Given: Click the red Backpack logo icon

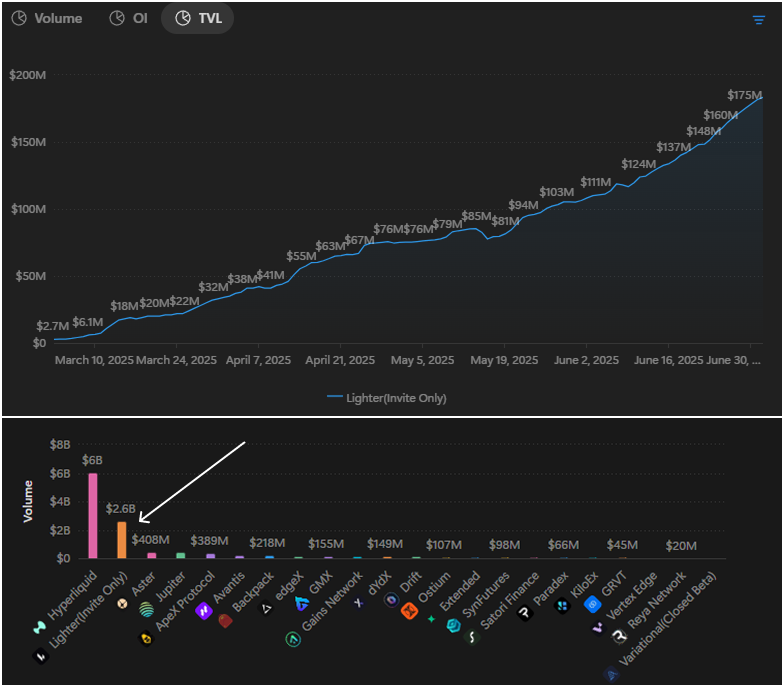Looking at the screenshot, I should point(226,620).
